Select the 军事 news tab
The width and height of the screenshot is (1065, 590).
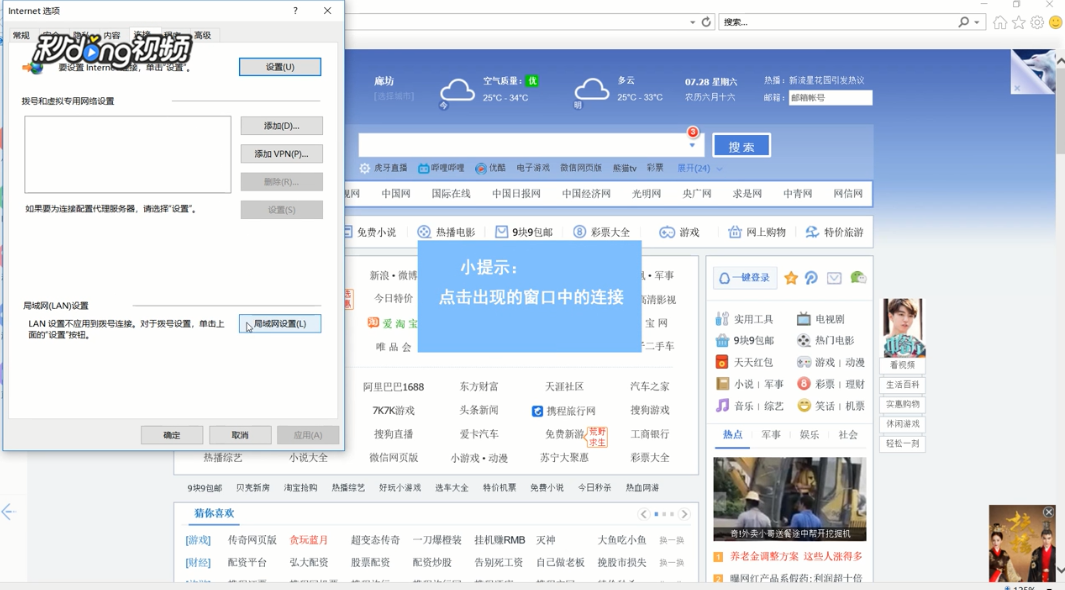[x=771, y=435]
